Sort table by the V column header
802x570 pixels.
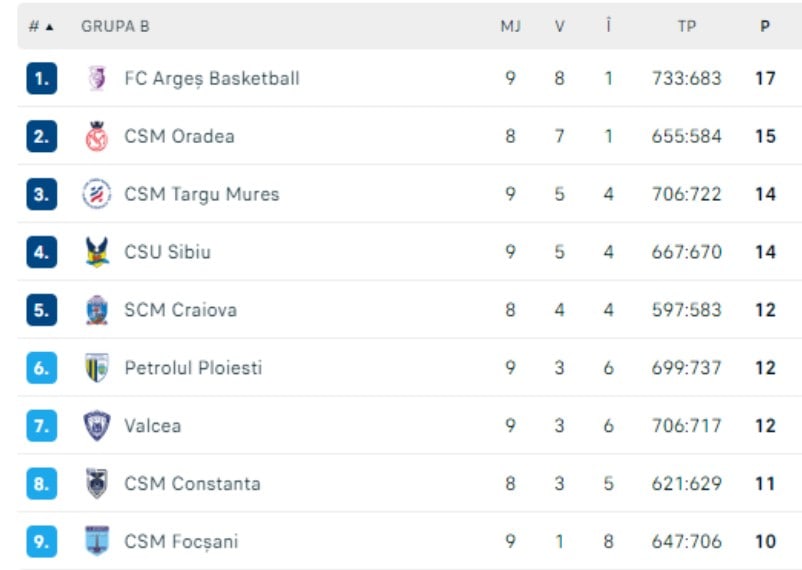click(x=560, y=27)
